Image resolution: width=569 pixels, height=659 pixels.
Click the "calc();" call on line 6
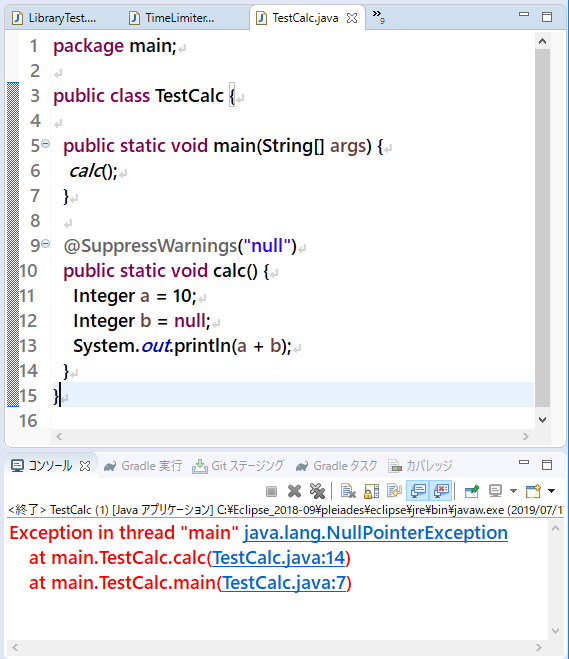tap(93, 171)
